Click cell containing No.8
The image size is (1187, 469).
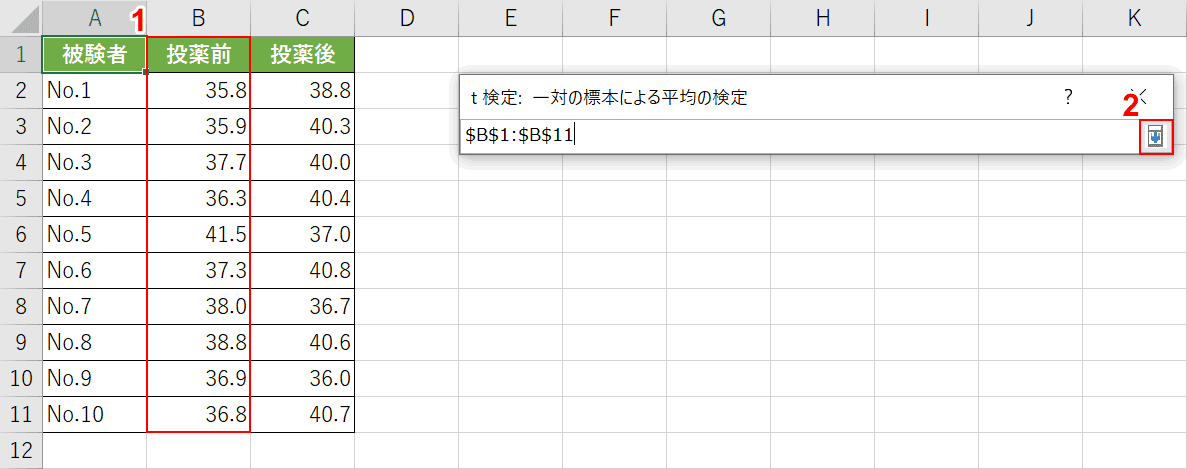point(95,342)
